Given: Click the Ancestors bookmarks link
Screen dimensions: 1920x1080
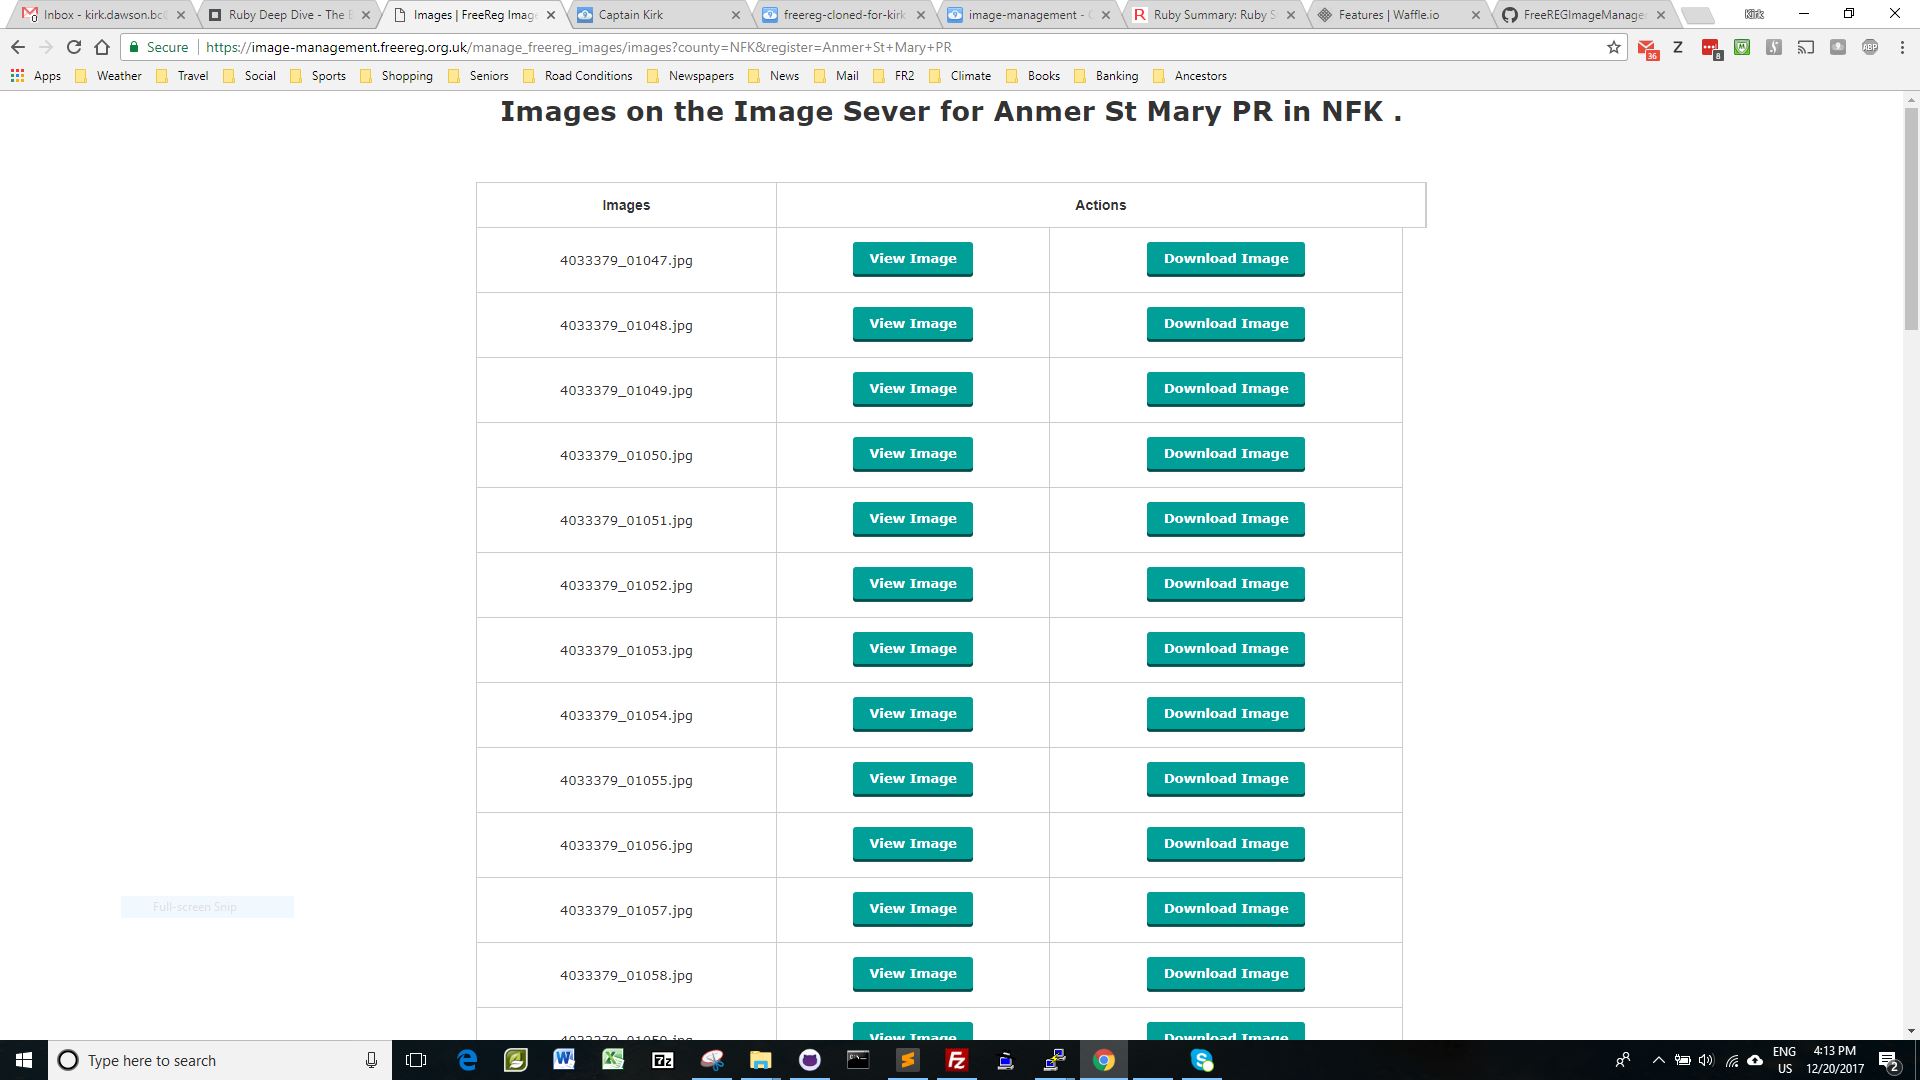Looking at the screenshot, I should (x=1200, y=75).
